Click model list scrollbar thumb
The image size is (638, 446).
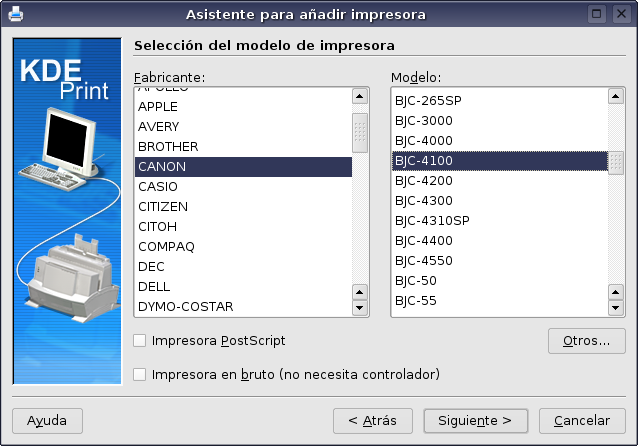click(x=616, y=162)
